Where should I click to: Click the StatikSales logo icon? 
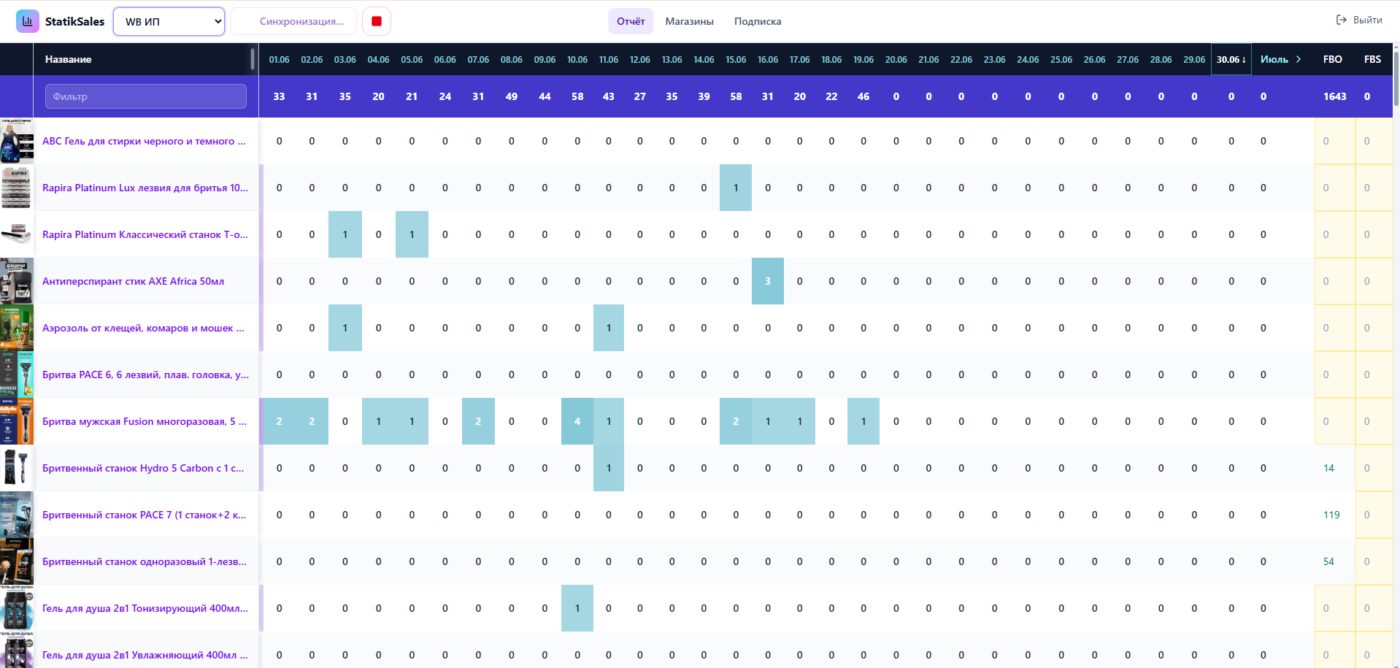tap(28, 21)
